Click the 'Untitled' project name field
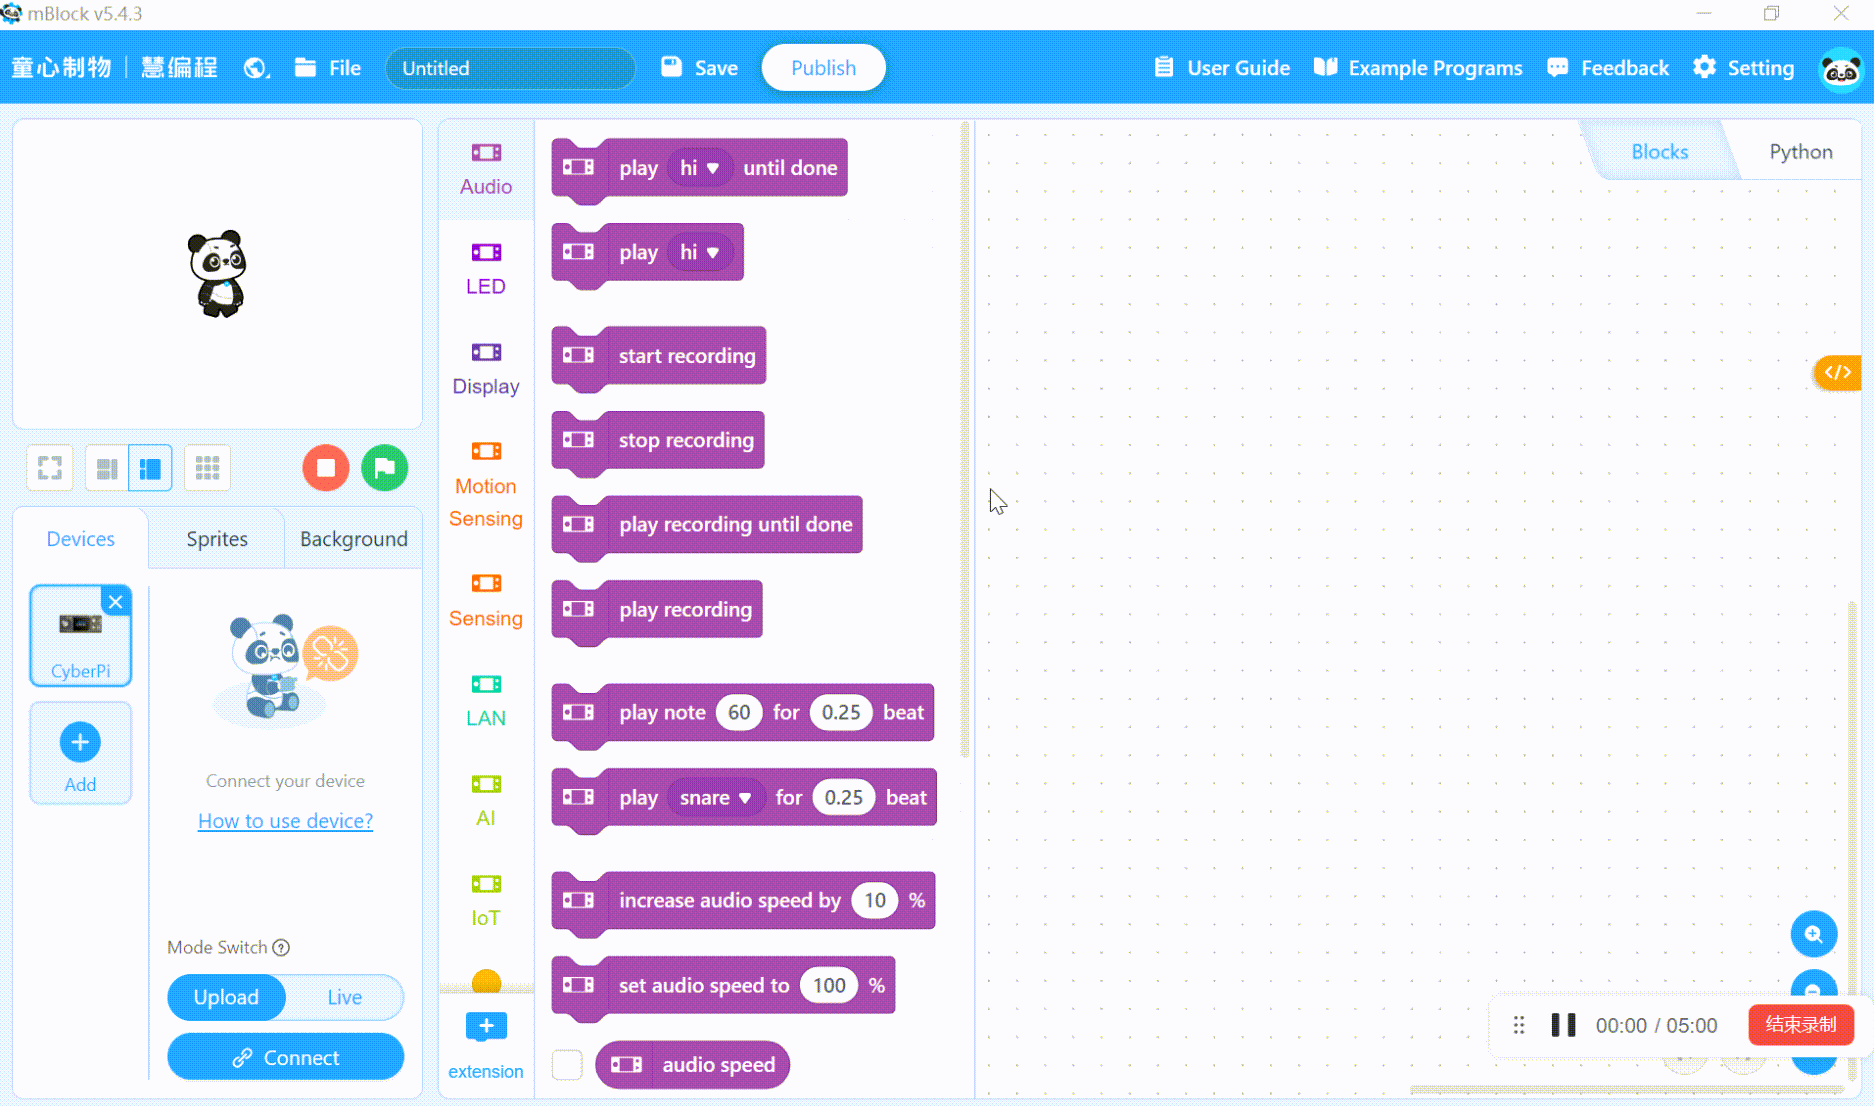The image size is (1874, 1106). [x=510, y=68]
